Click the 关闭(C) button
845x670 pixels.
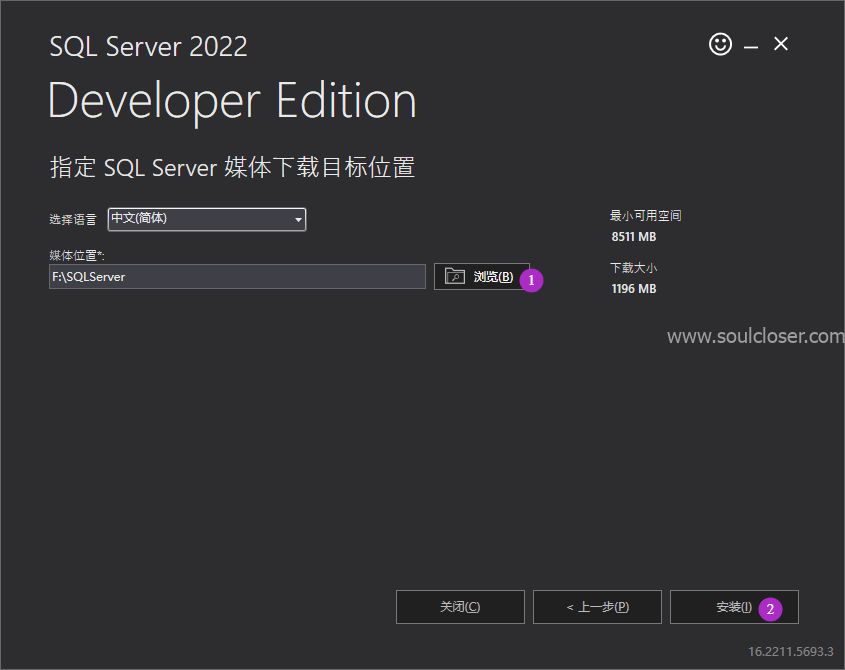tap(460, 607)
